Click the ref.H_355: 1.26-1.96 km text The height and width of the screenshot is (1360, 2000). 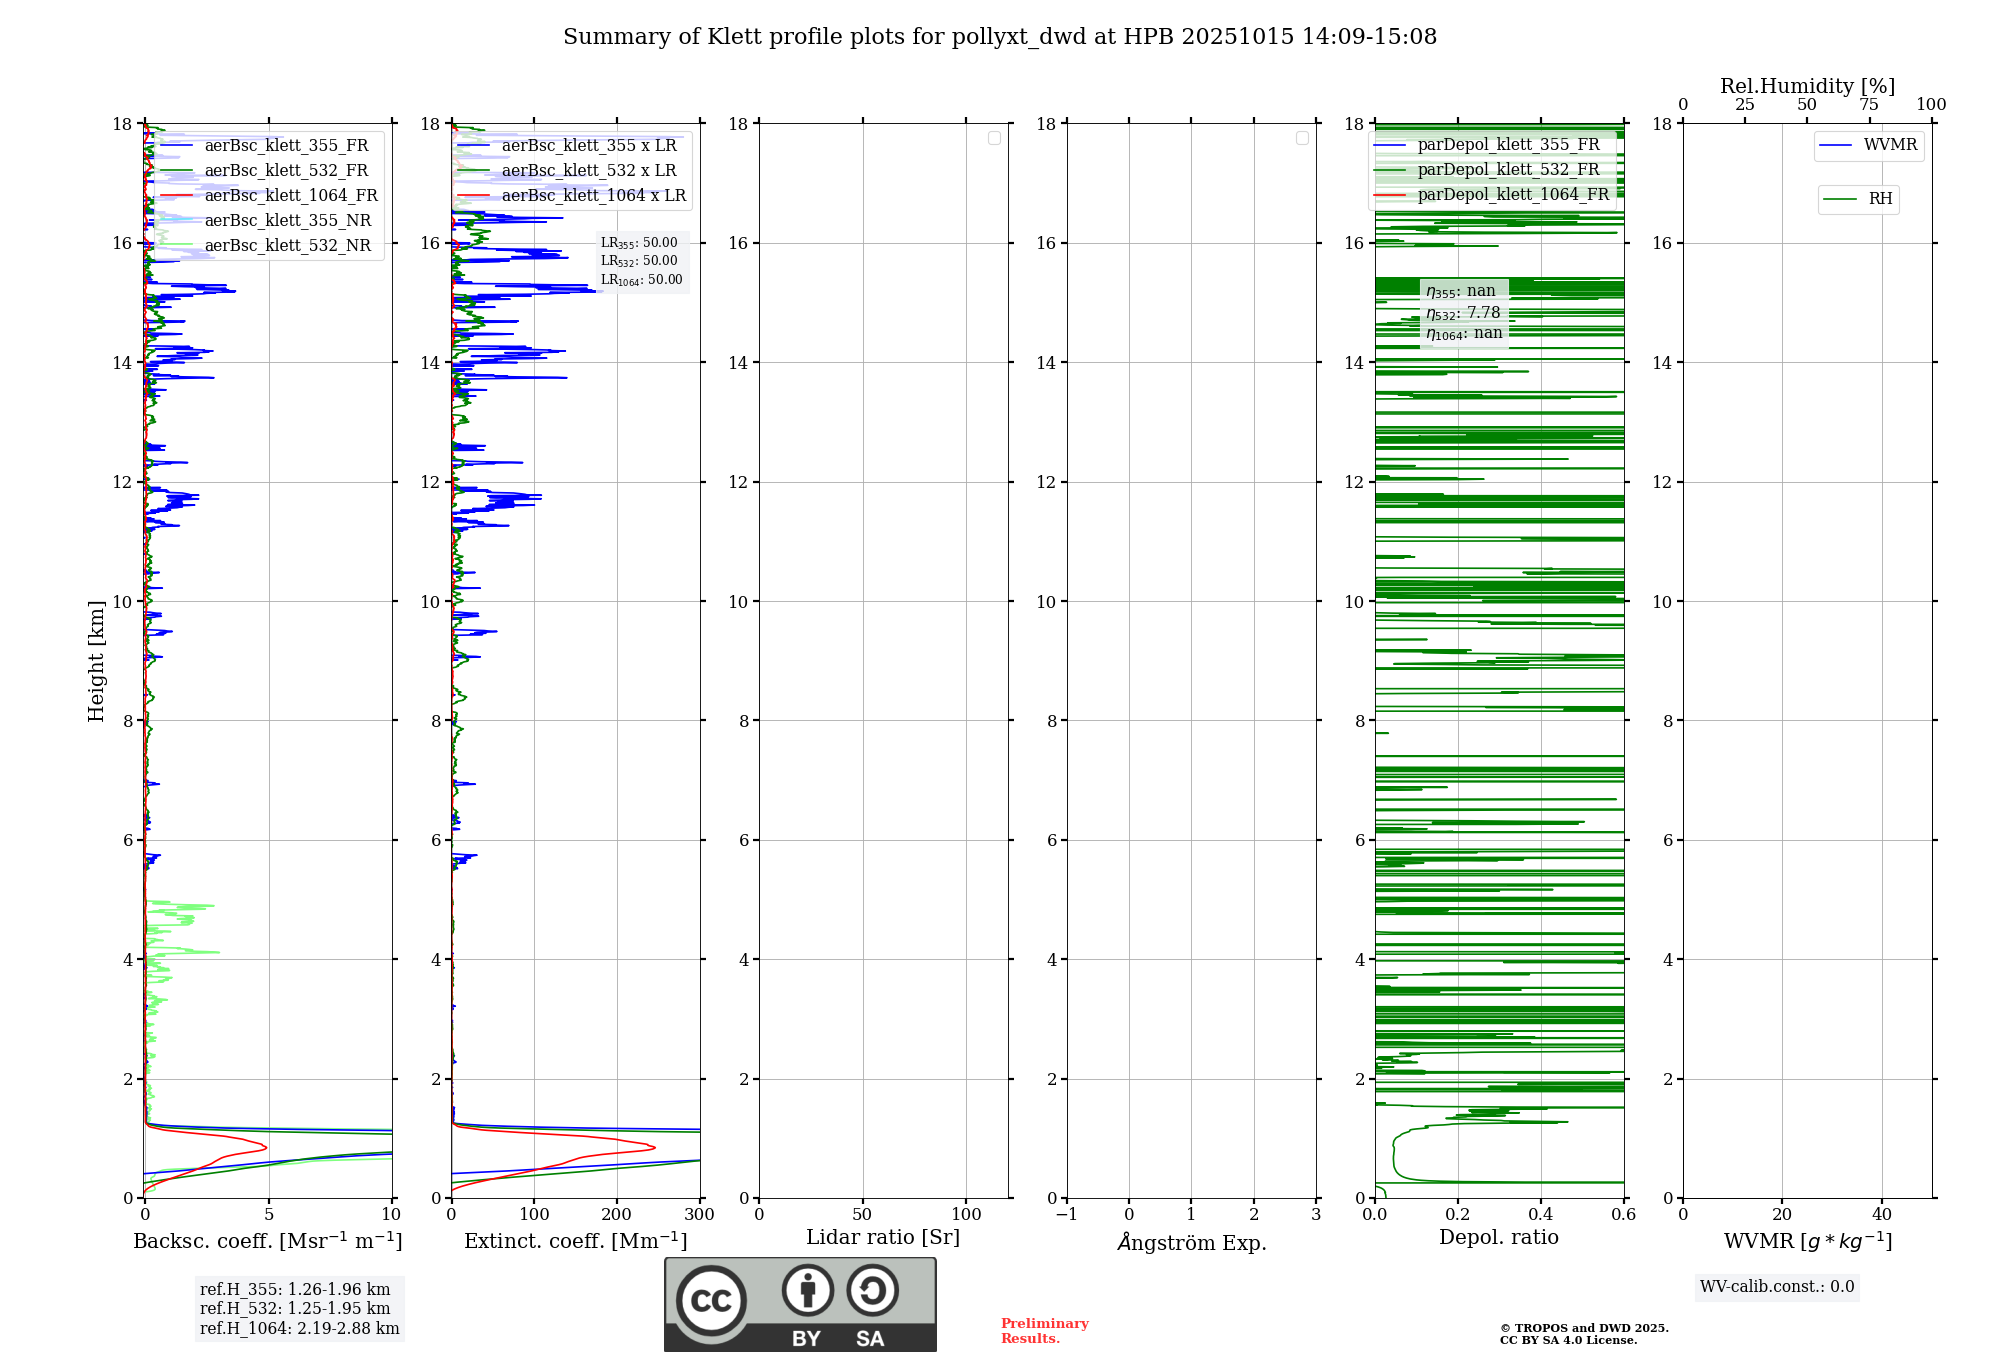coord(295,1289)
